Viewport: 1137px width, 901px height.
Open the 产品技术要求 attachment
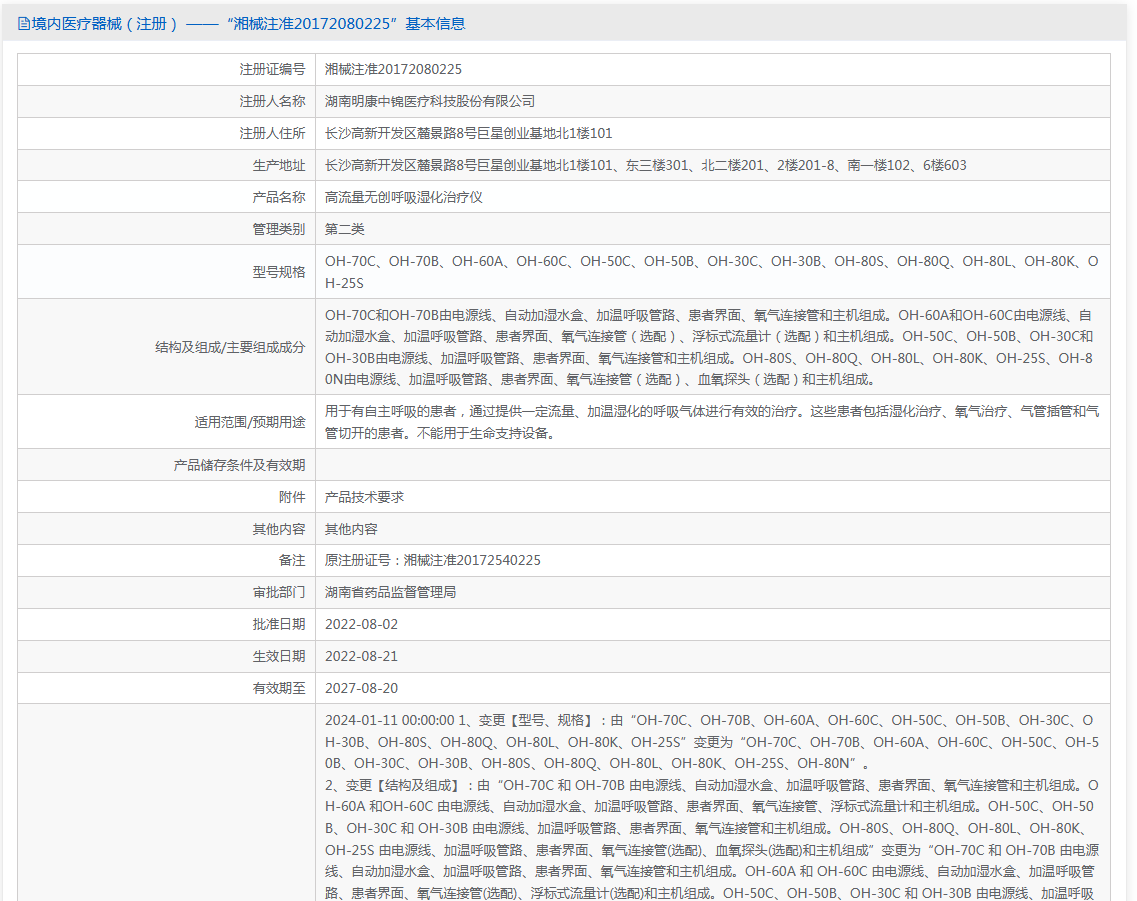364,497
